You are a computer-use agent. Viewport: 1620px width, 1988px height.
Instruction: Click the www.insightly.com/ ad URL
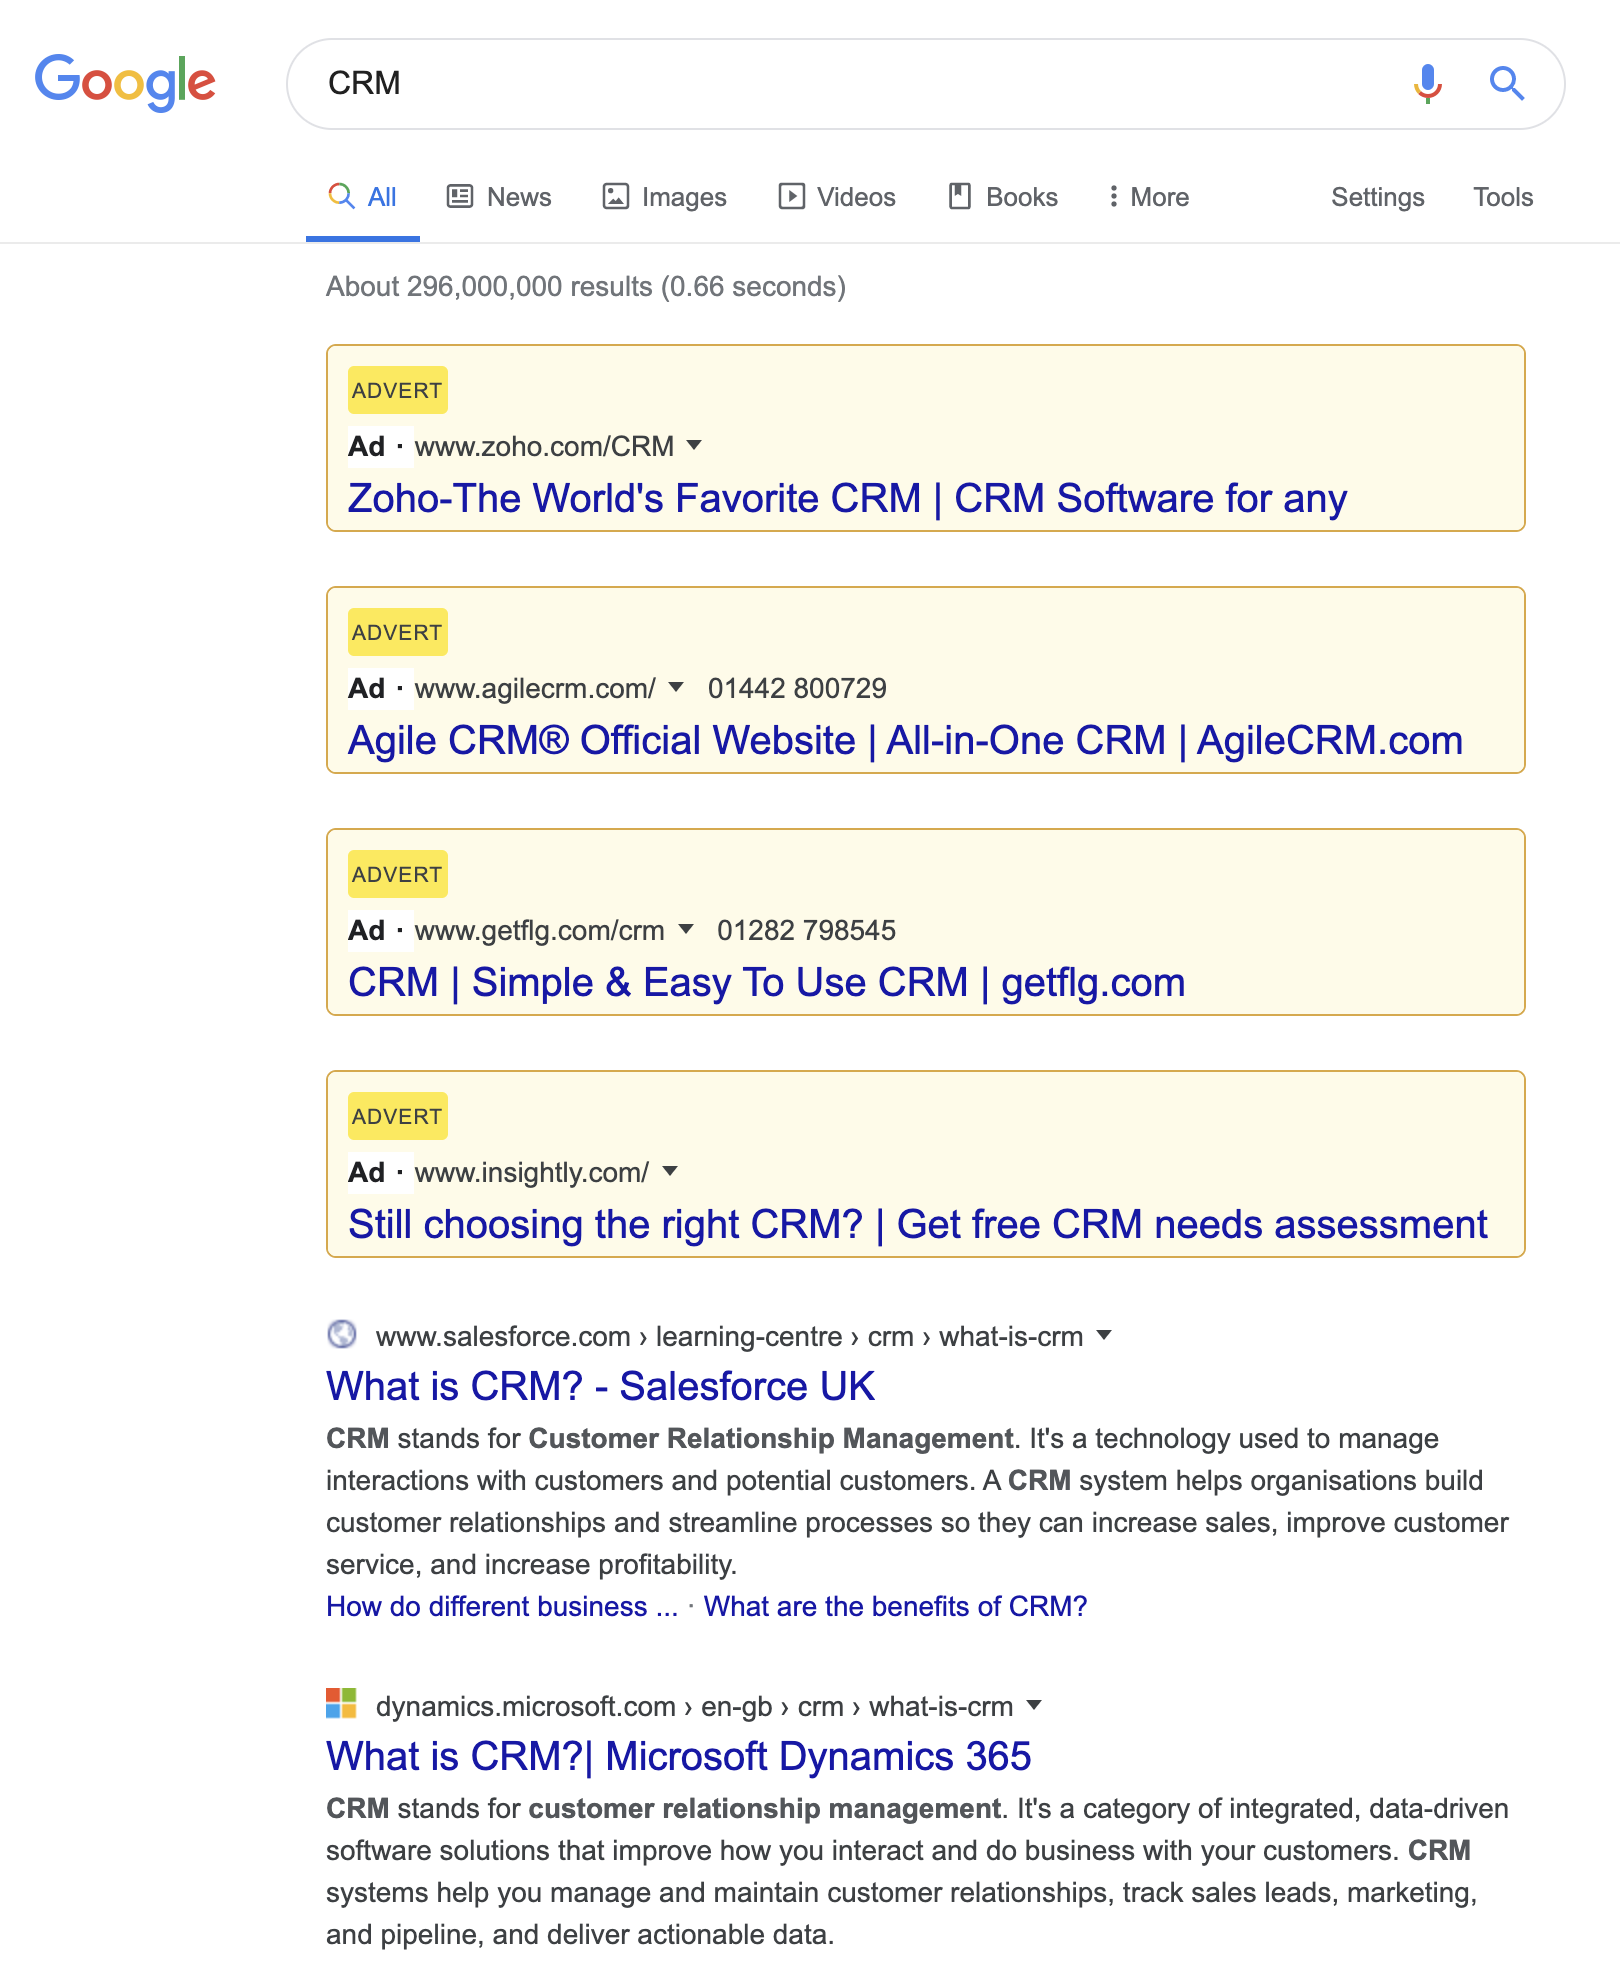(531, 1172)
